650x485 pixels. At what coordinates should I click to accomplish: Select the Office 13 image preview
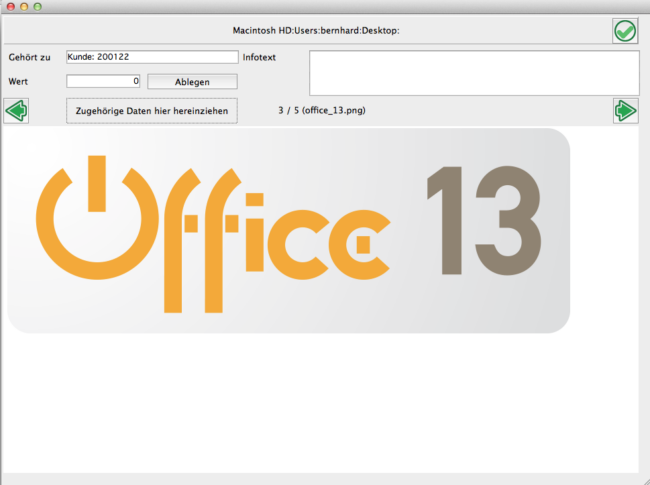[x=288, y=230]
